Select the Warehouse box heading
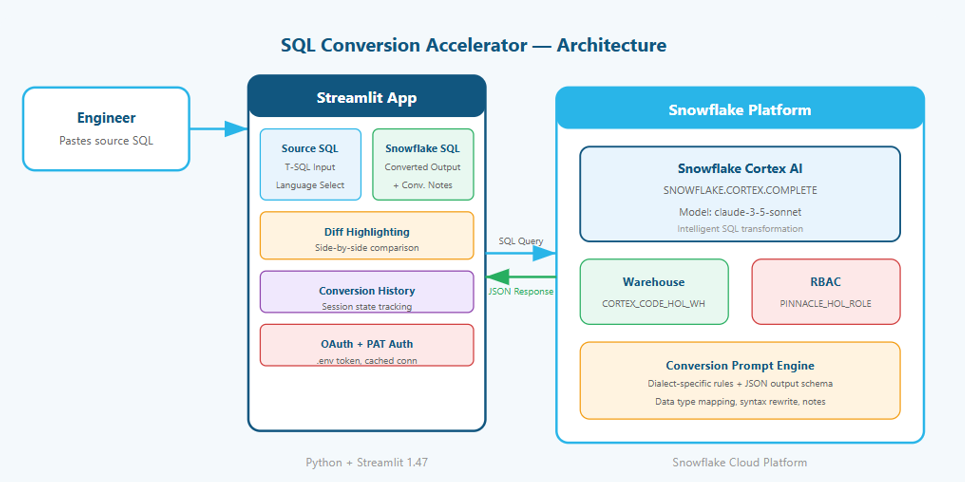The height and width of the screenshot is (482, 965). point(654,282)
